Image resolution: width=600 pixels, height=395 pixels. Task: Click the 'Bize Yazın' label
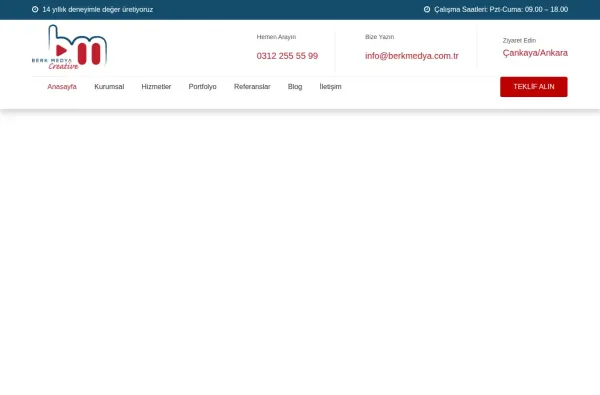[x=380, y=37]
